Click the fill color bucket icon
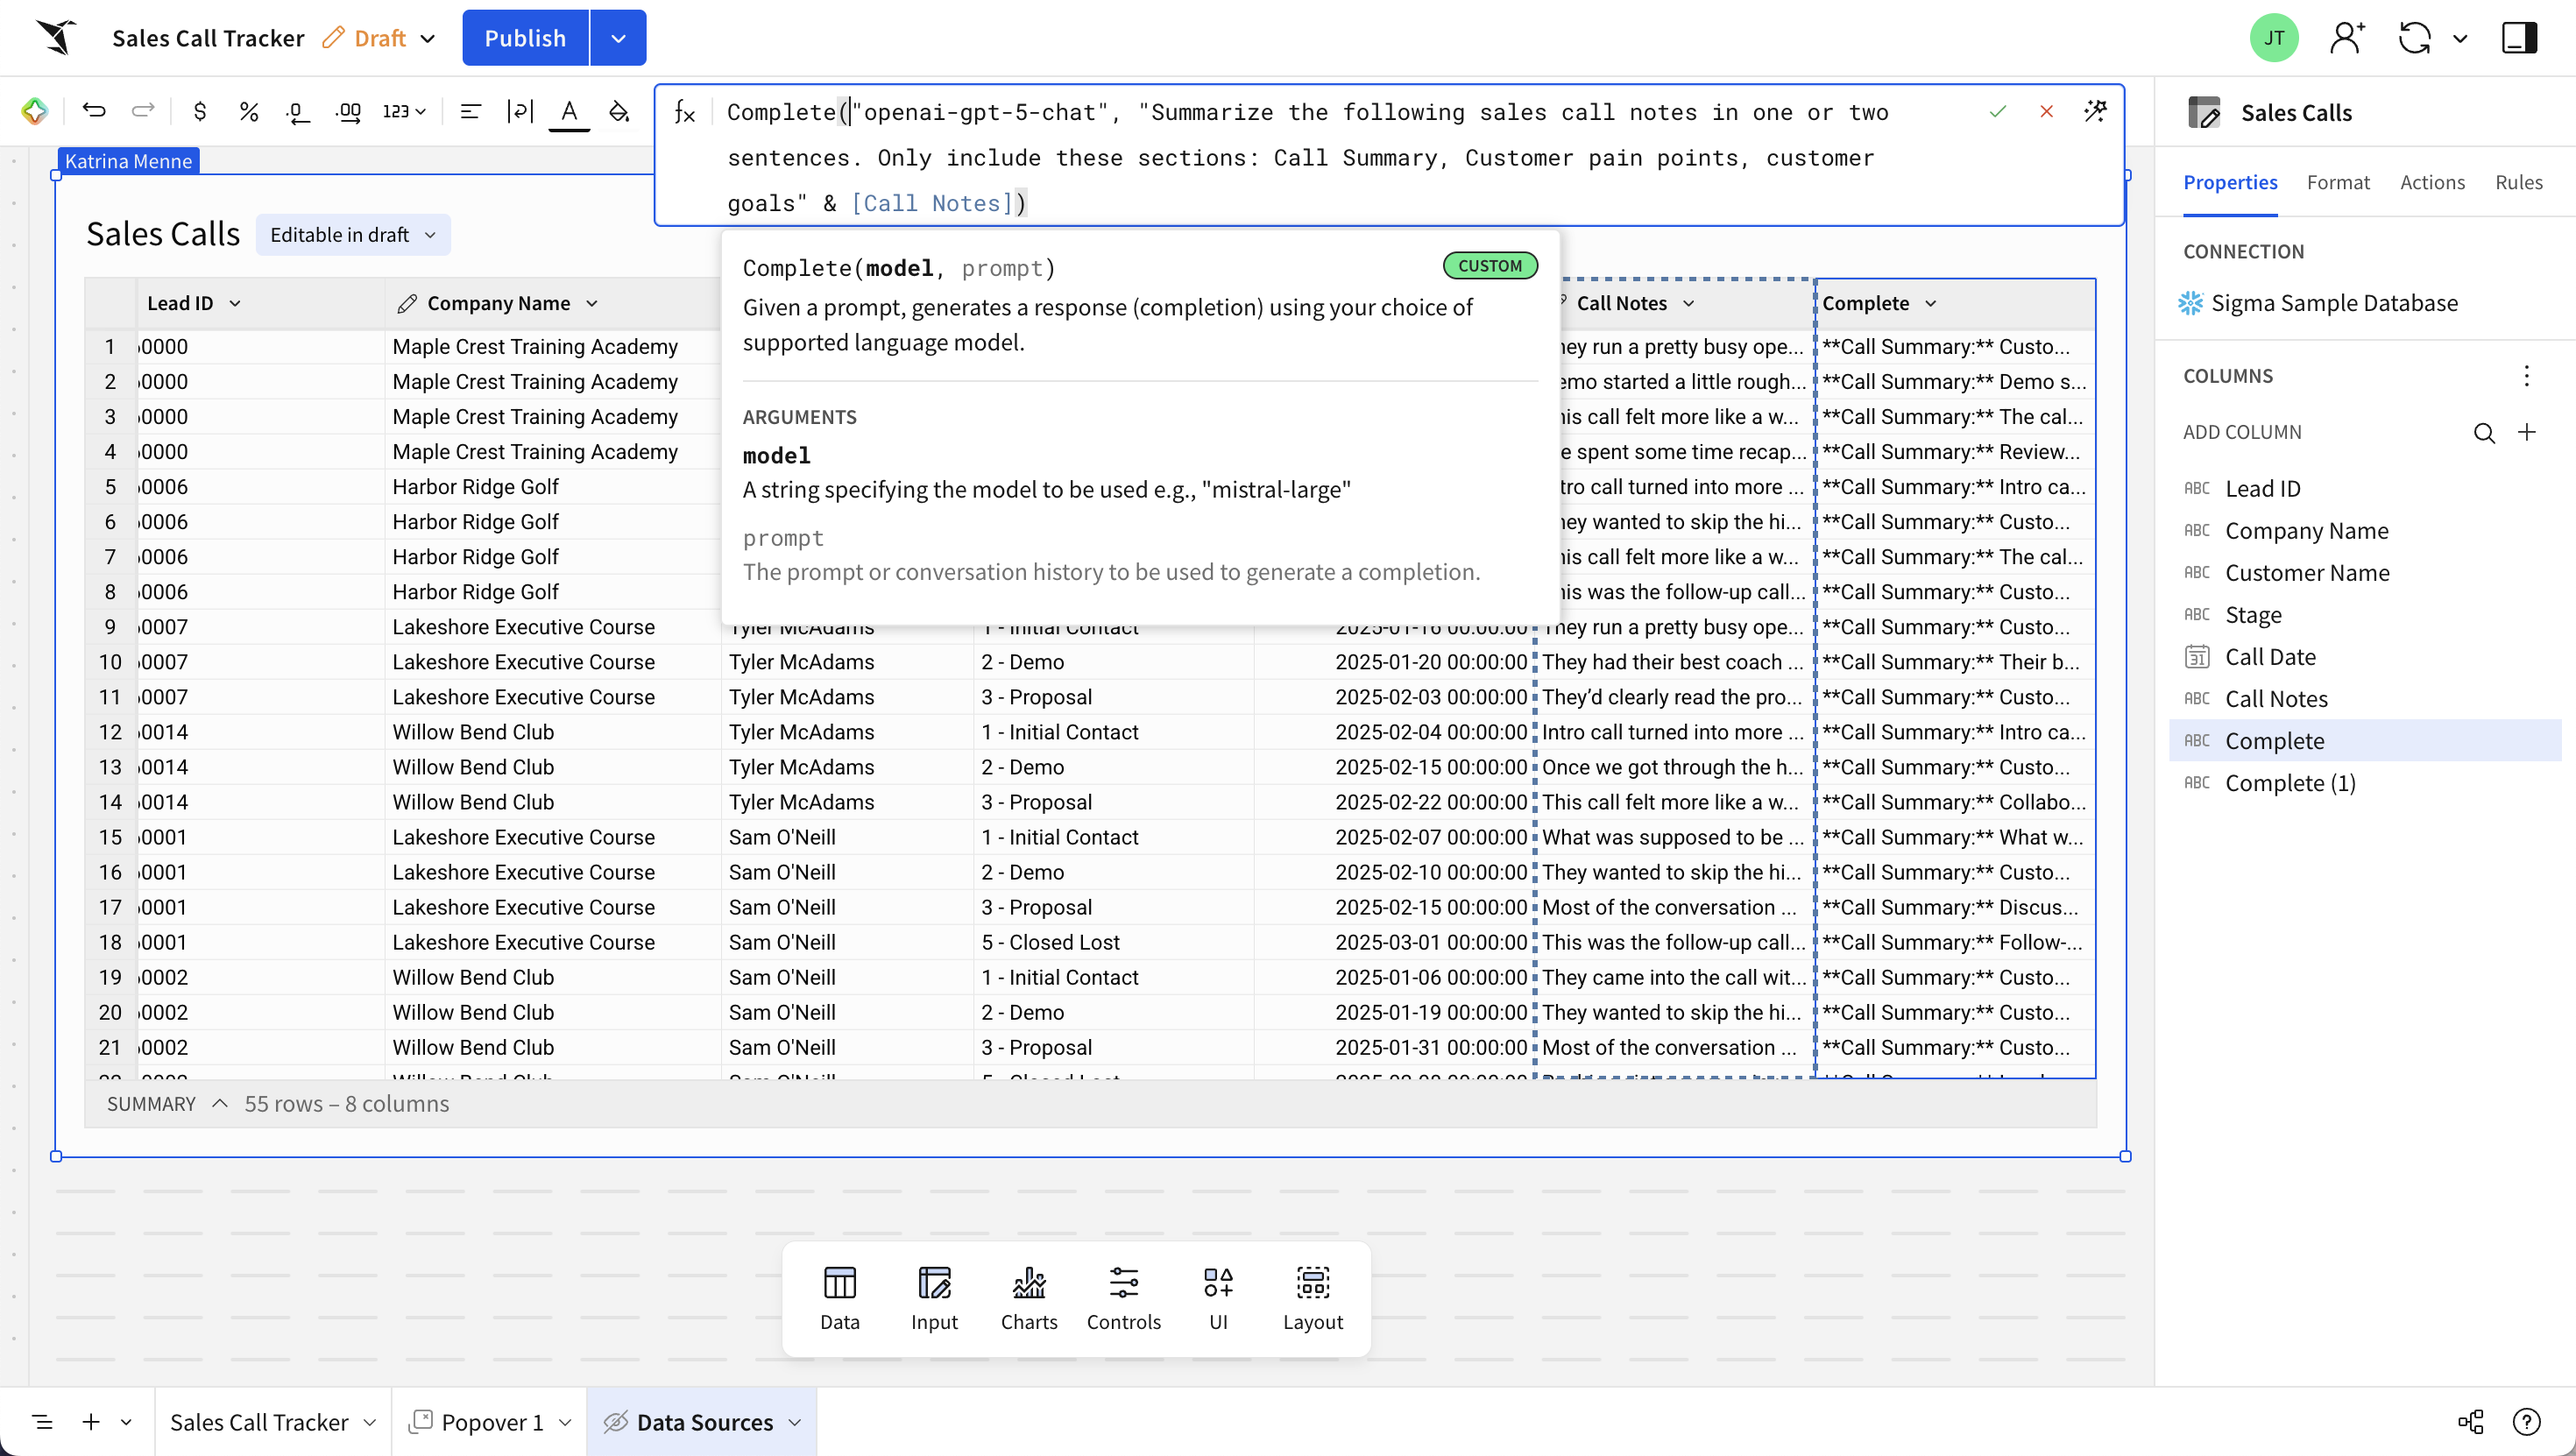 pos(619,111)
